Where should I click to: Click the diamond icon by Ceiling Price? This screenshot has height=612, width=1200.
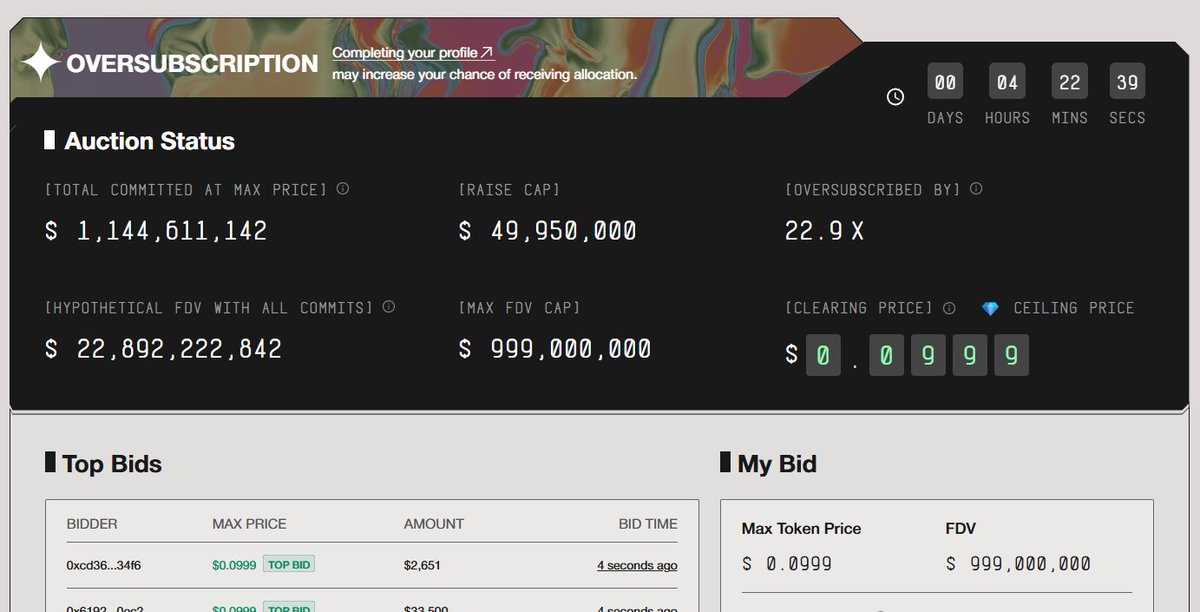click(990, 308)
